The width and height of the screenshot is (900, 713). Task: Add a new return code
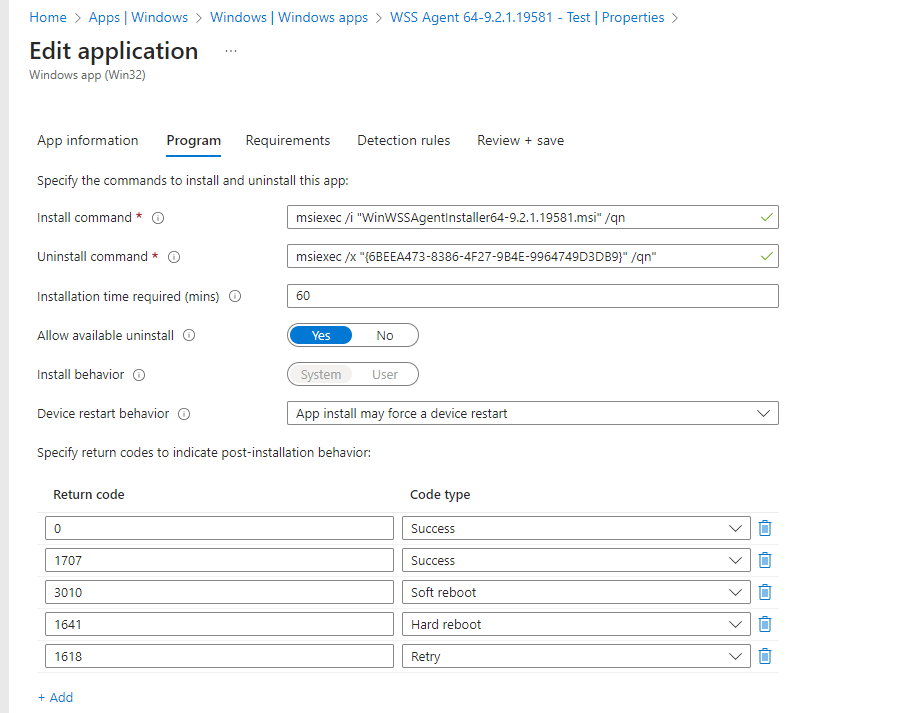tap(55, 697)
